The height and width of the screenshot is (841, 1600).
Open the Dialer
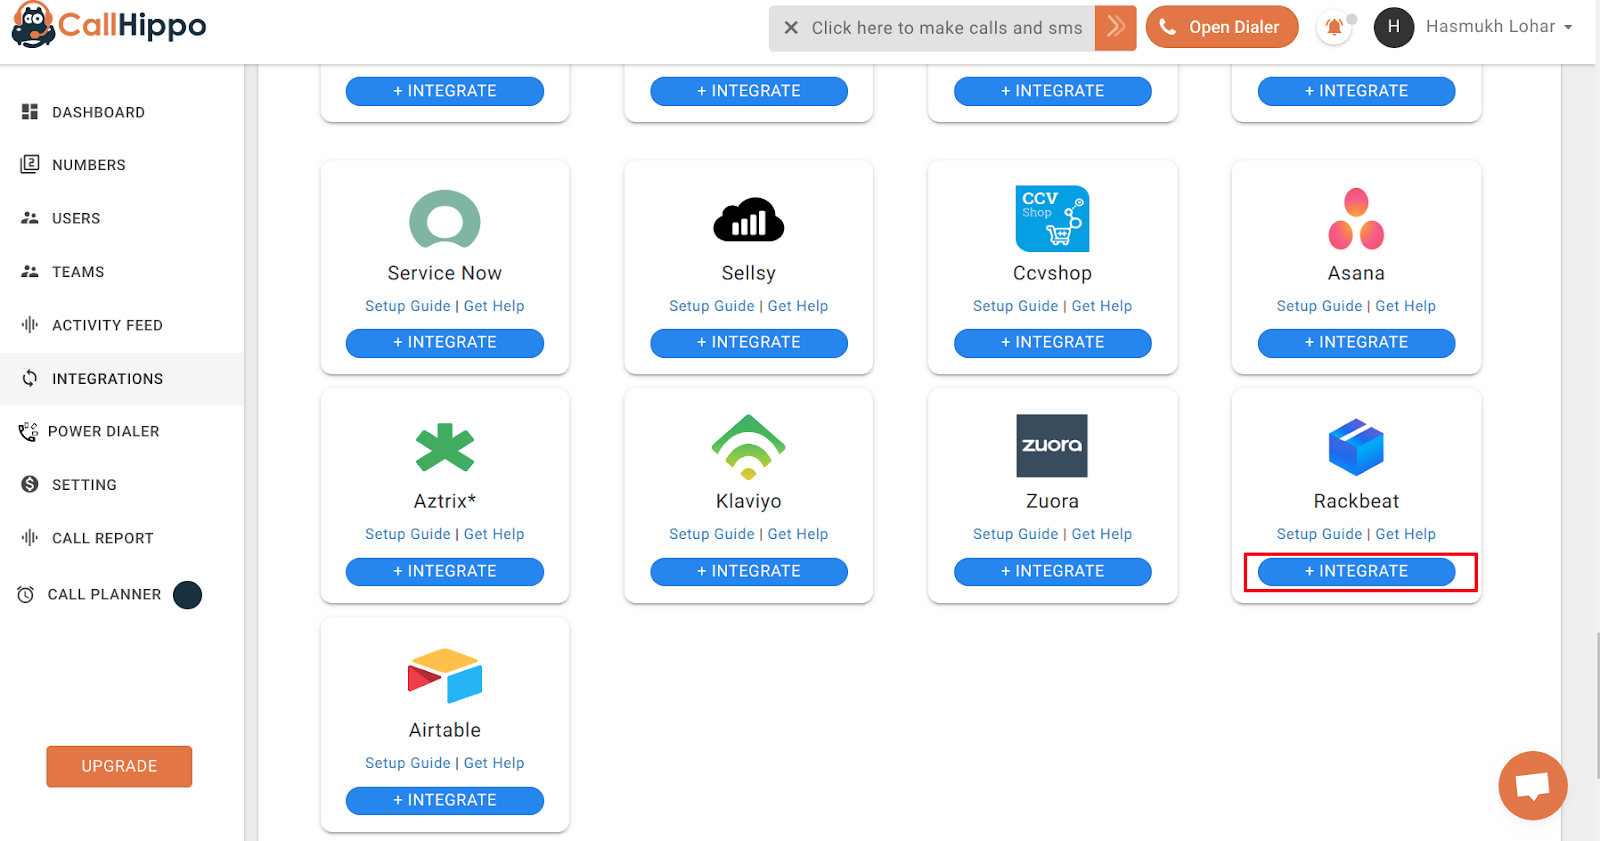pos(1222,27)
